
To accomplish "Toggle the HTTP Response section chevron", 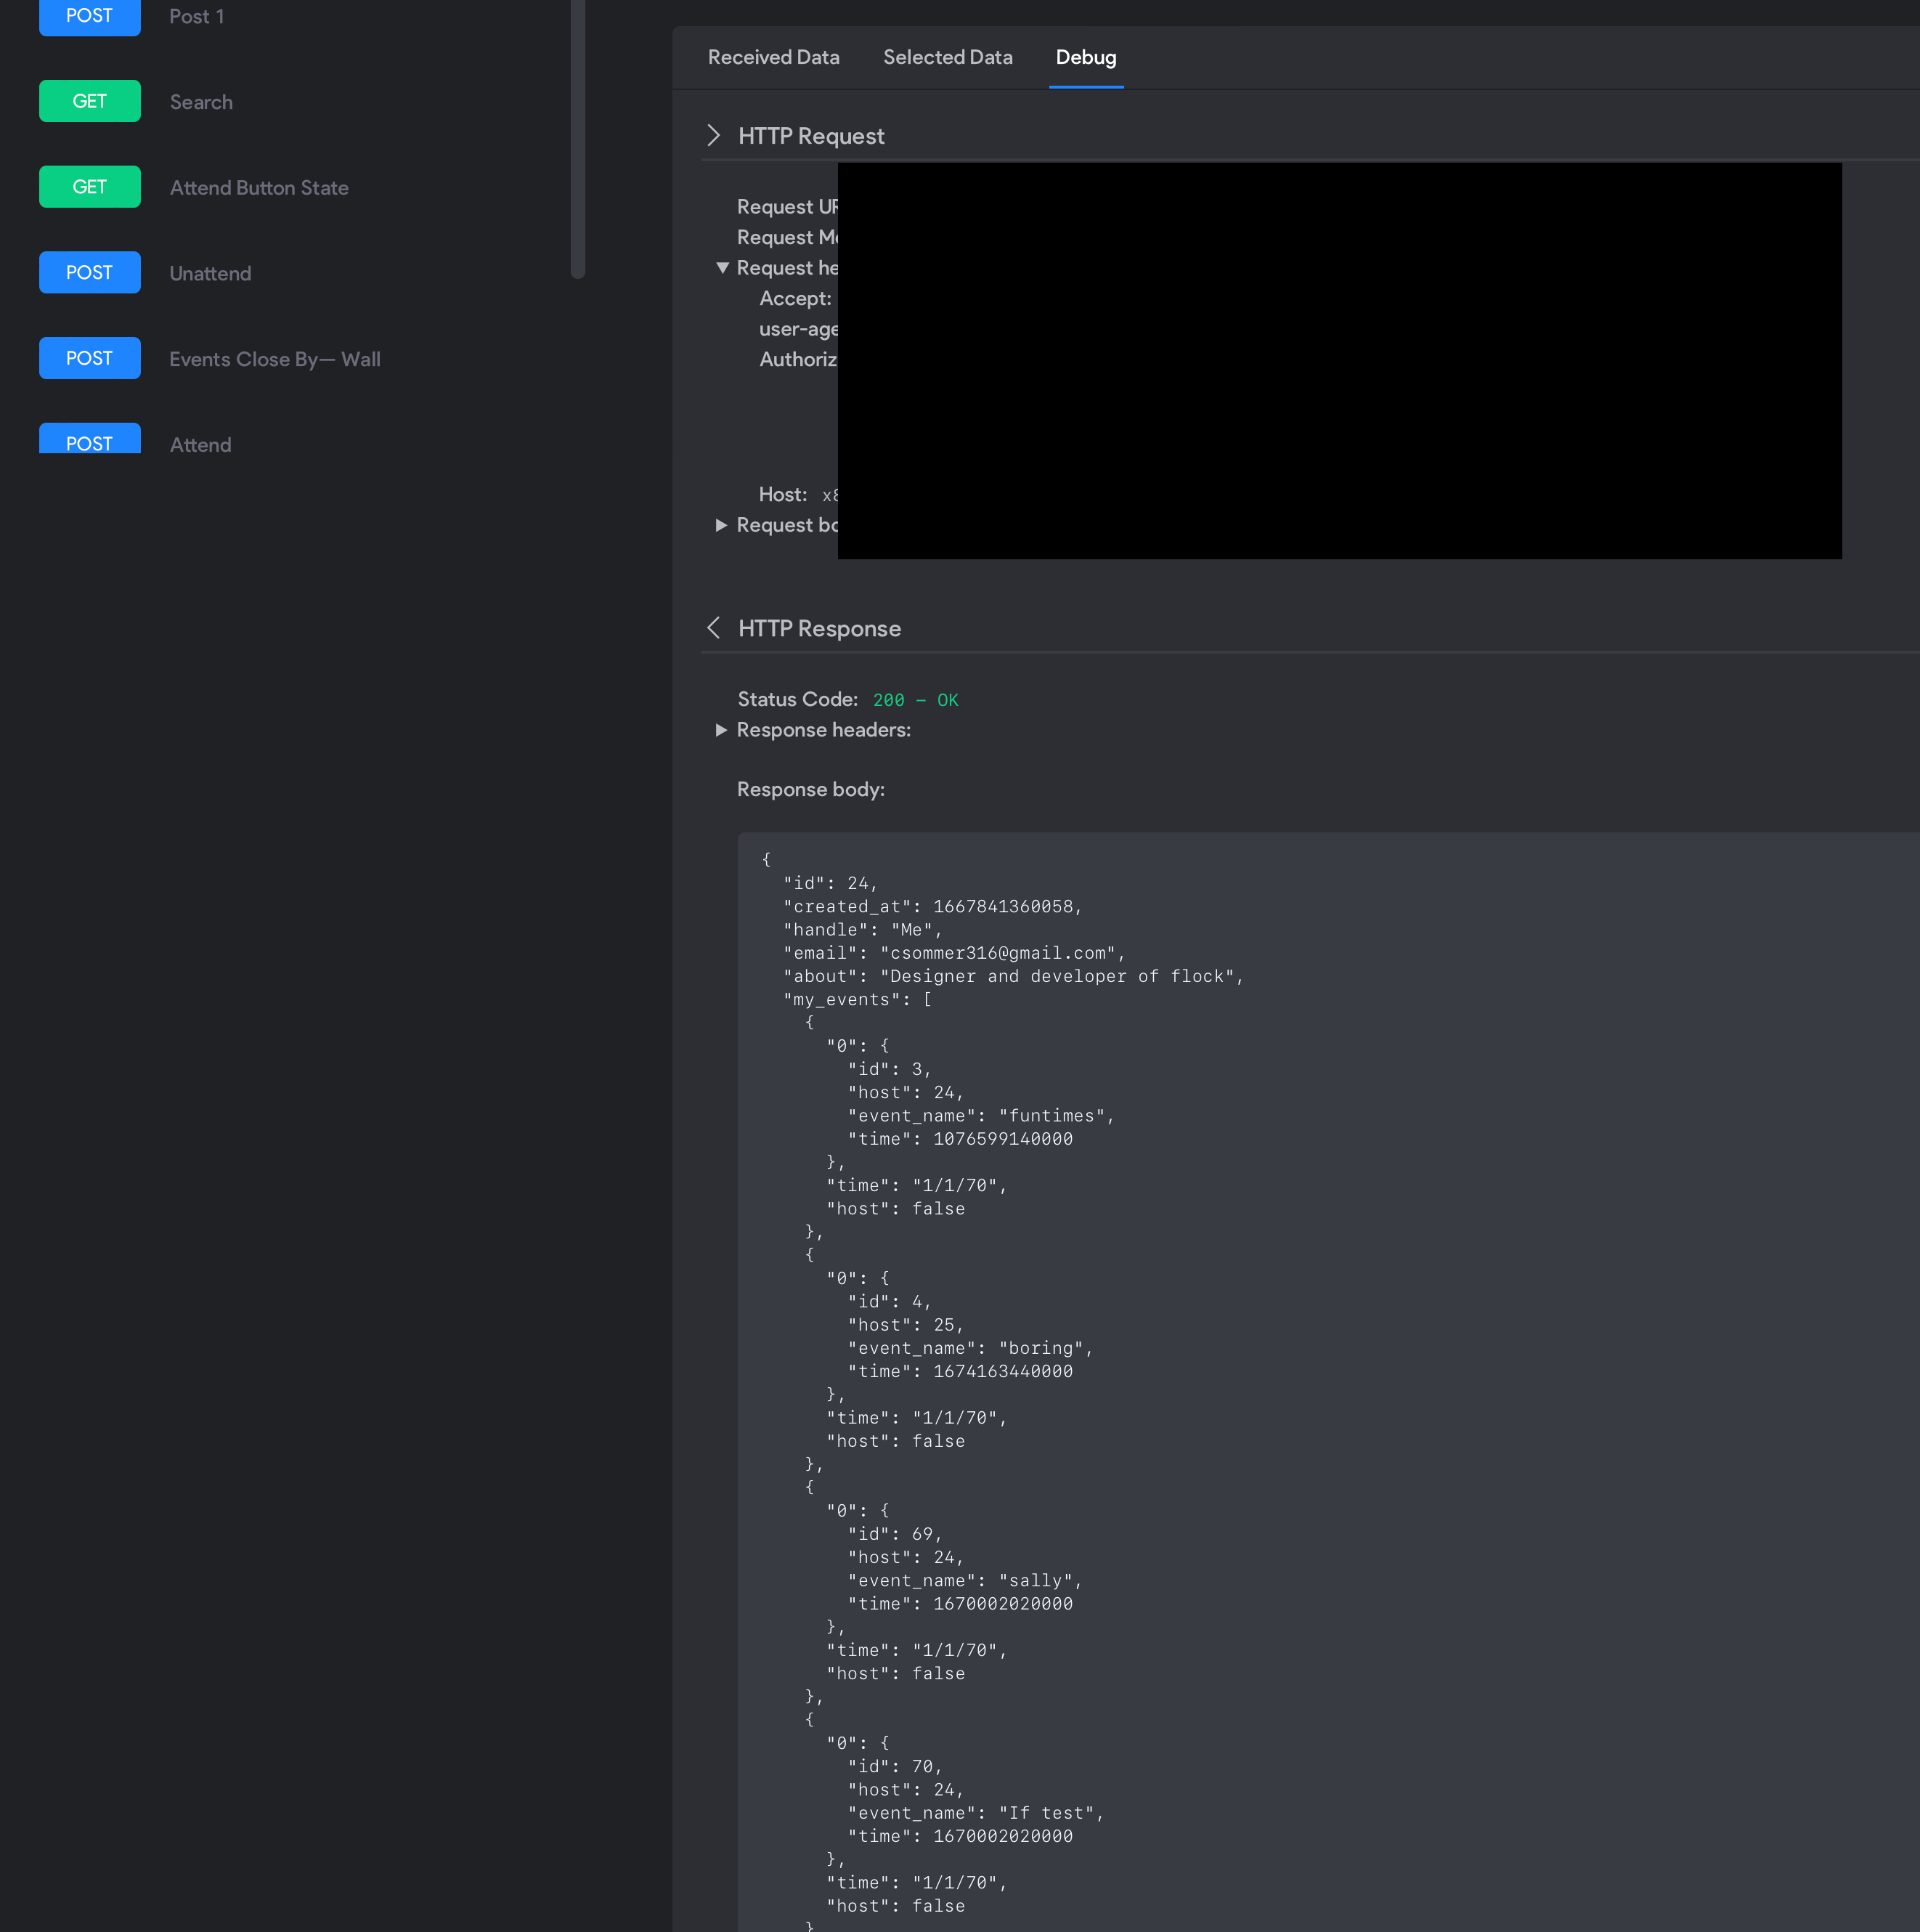I will point(714,628).
